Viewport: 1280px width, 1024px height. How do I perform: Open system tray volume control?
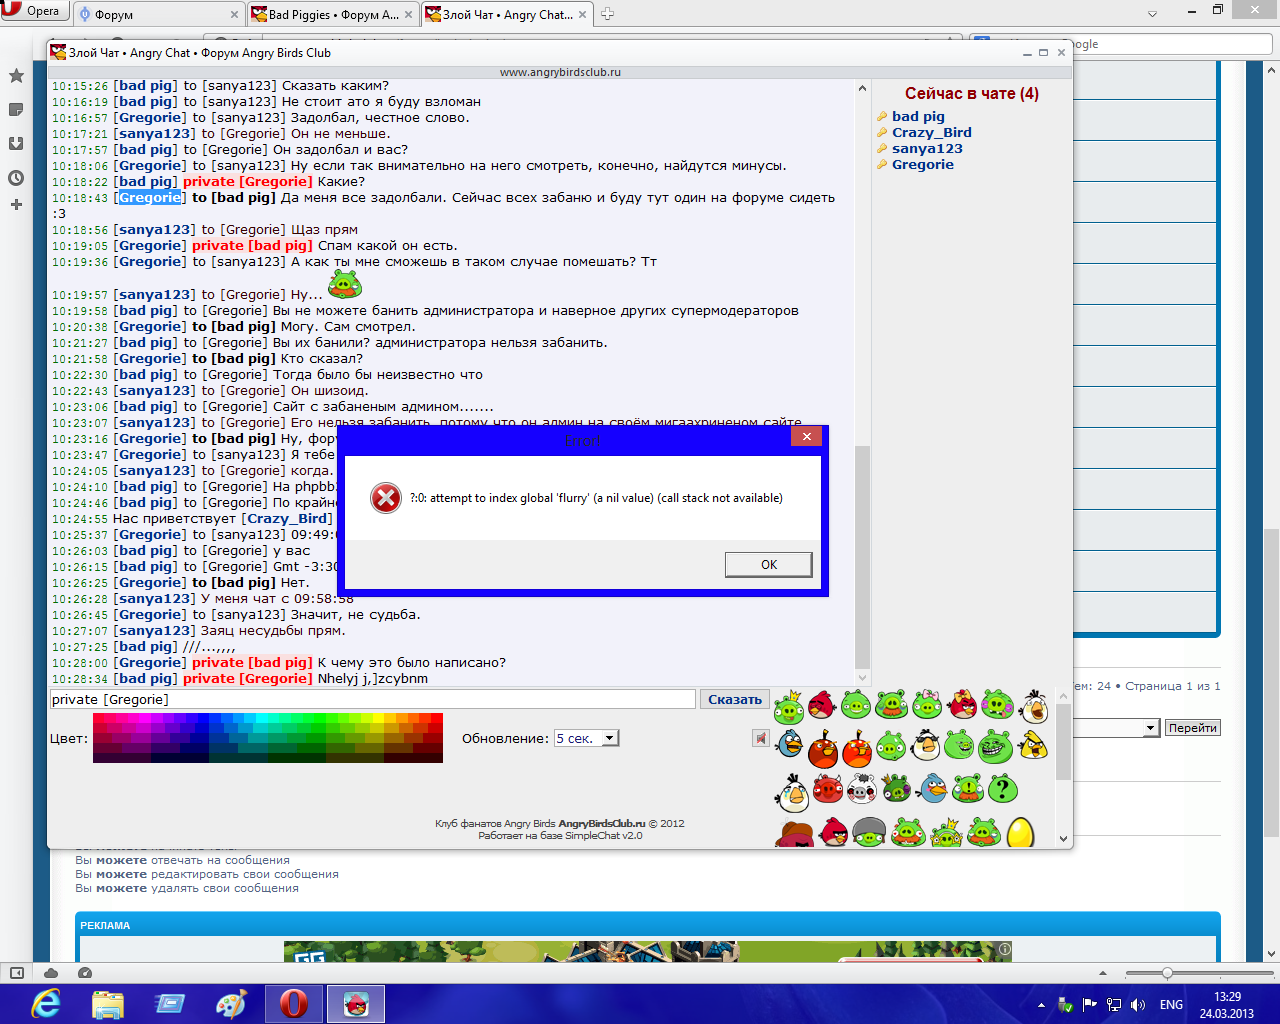(1138, 1005)
